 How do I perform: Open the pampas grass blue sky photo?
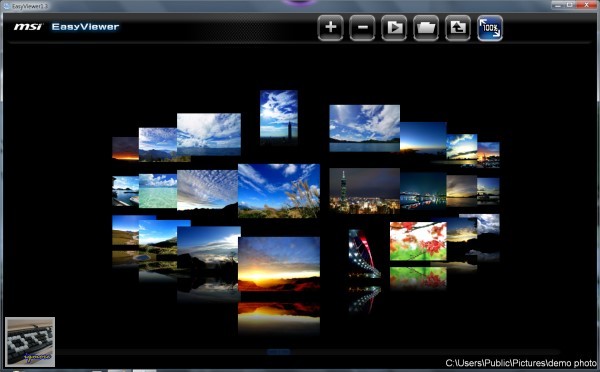click(279, 191)
